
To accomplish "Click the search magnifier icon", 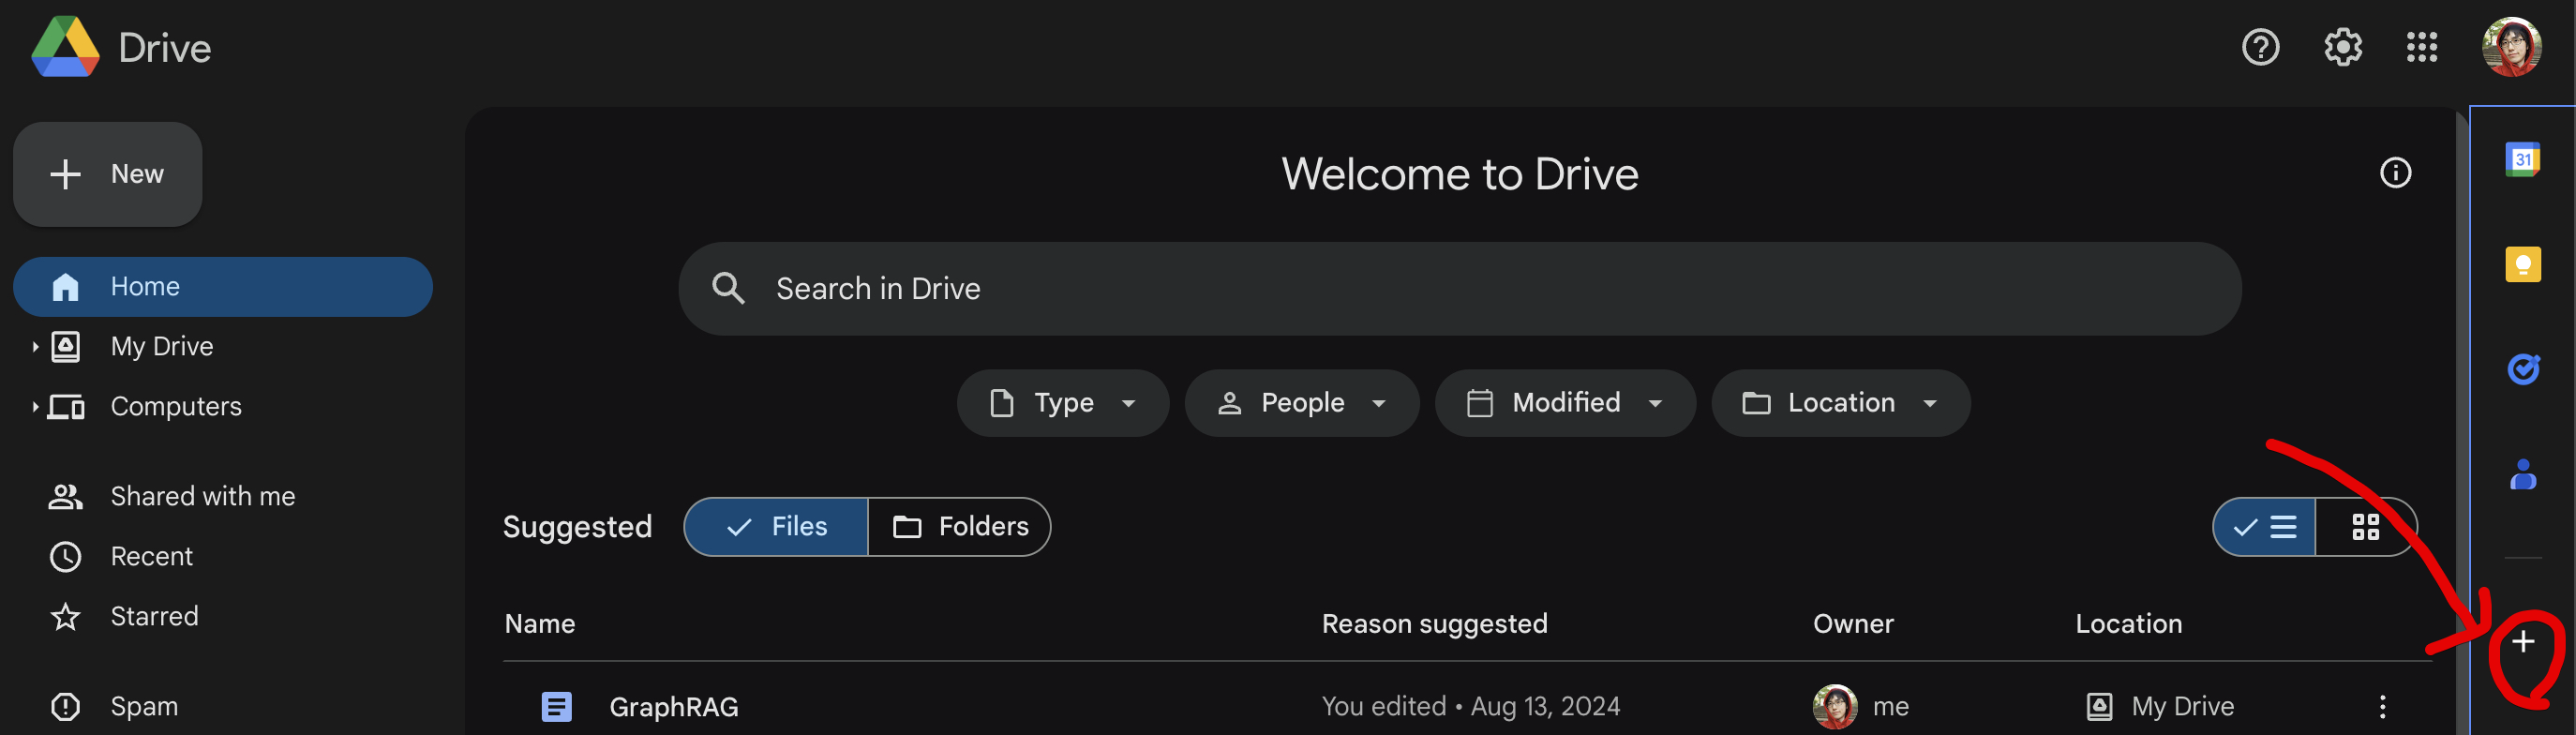I will click(x=728, y=289).
